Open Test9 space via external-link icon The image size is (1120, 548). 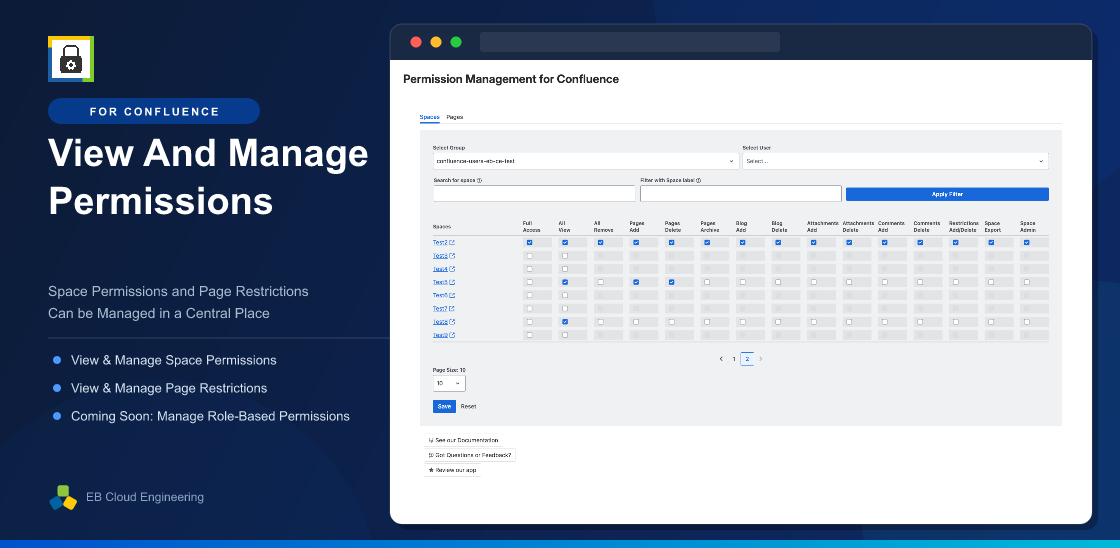(x=452, y=335)
